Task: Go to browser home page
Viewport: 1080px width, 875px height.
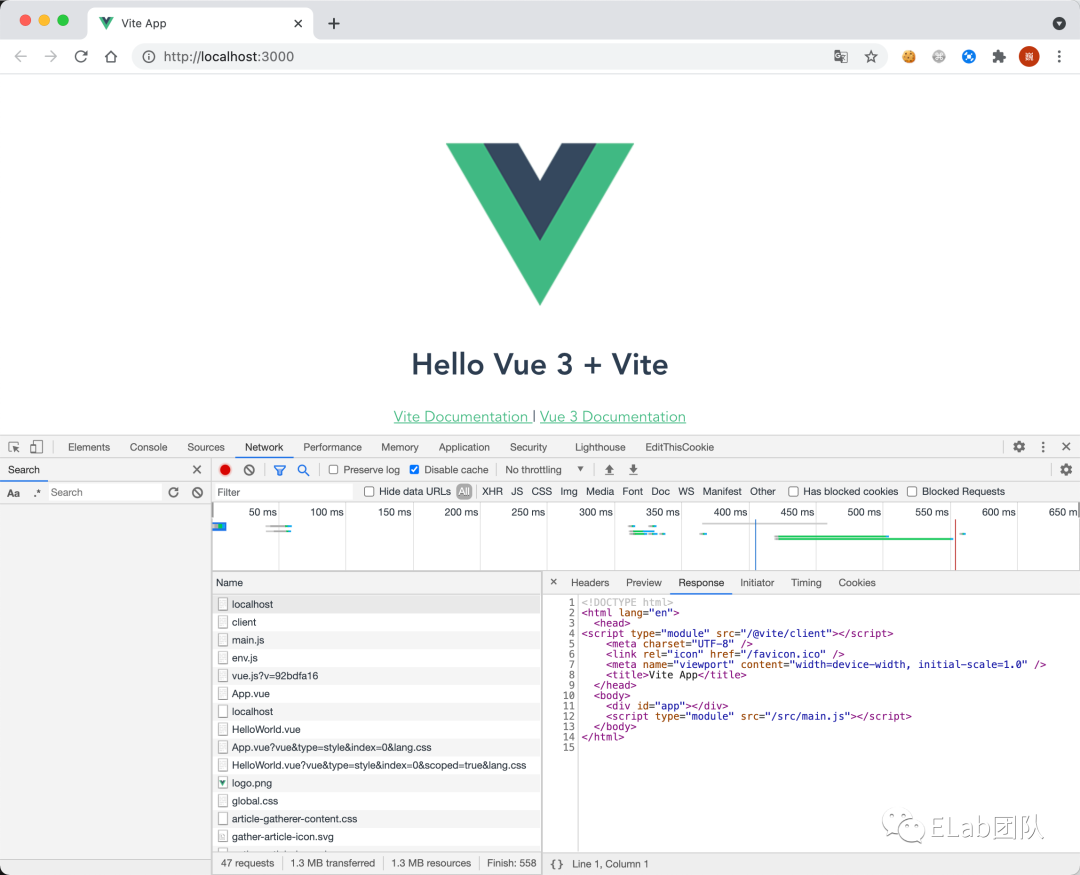Action: 111,56
